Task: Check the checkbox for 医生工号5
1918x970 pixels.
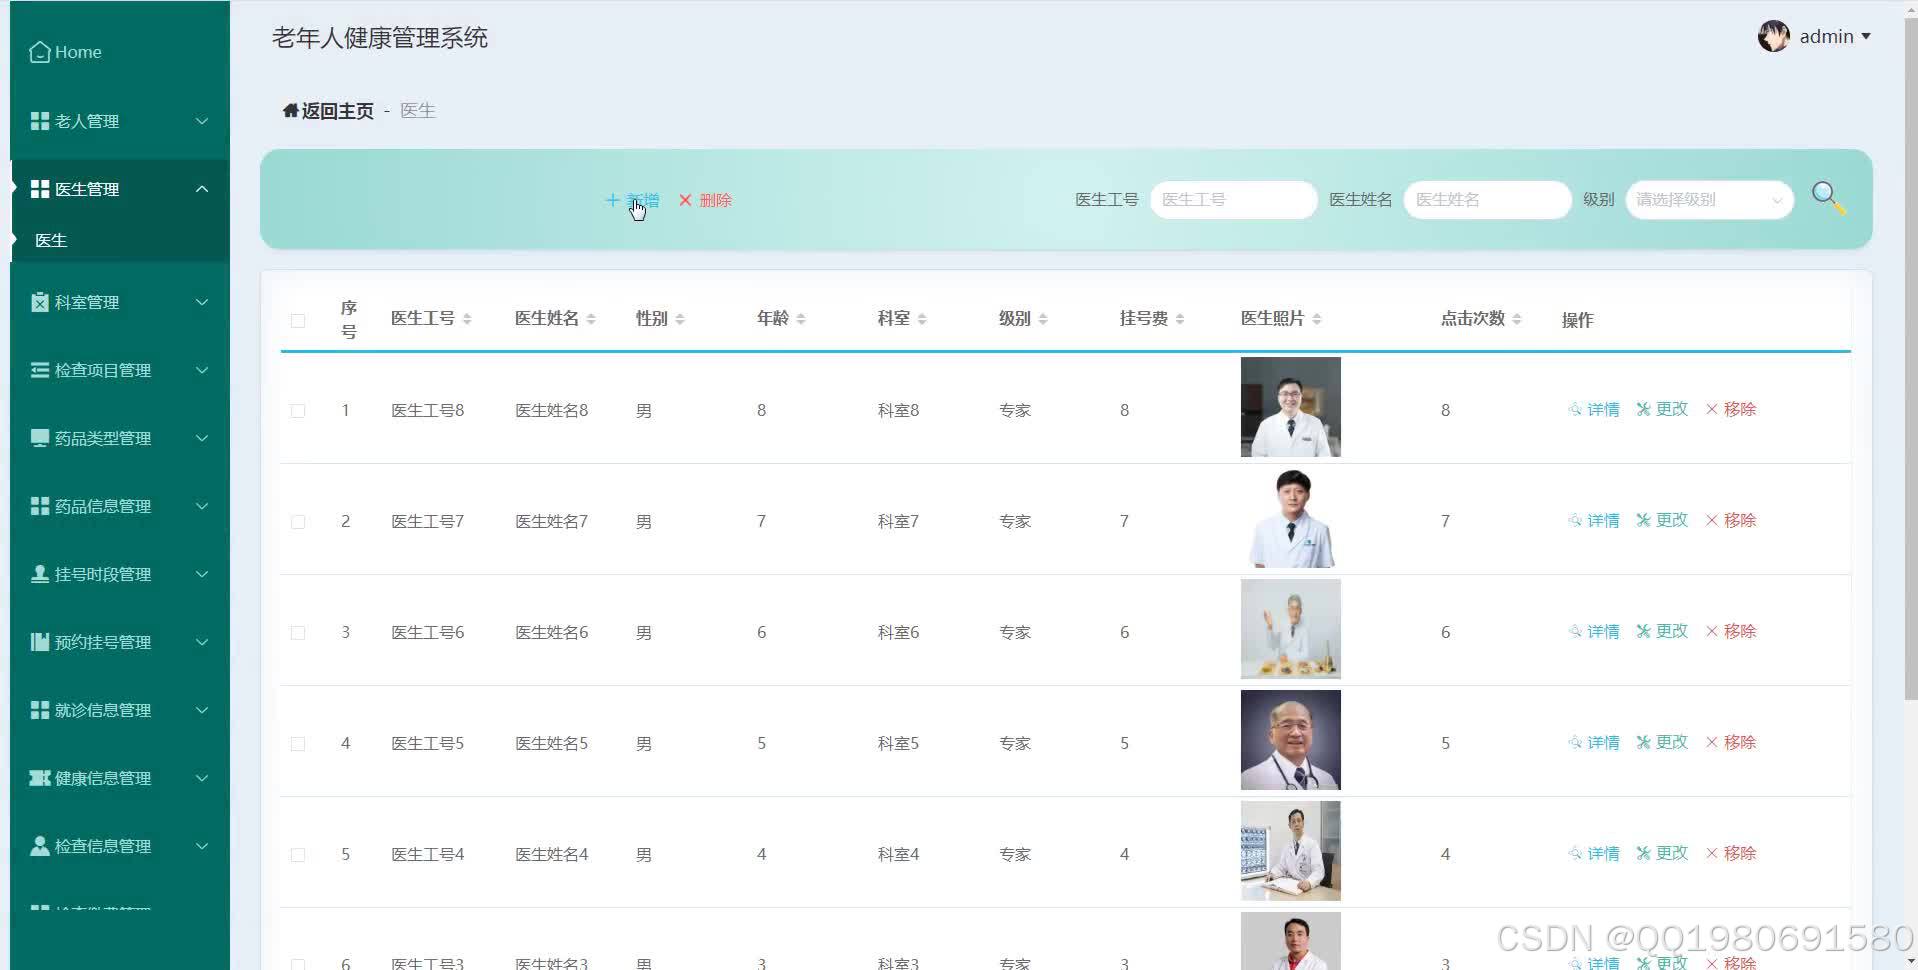Action: (297, 743)
